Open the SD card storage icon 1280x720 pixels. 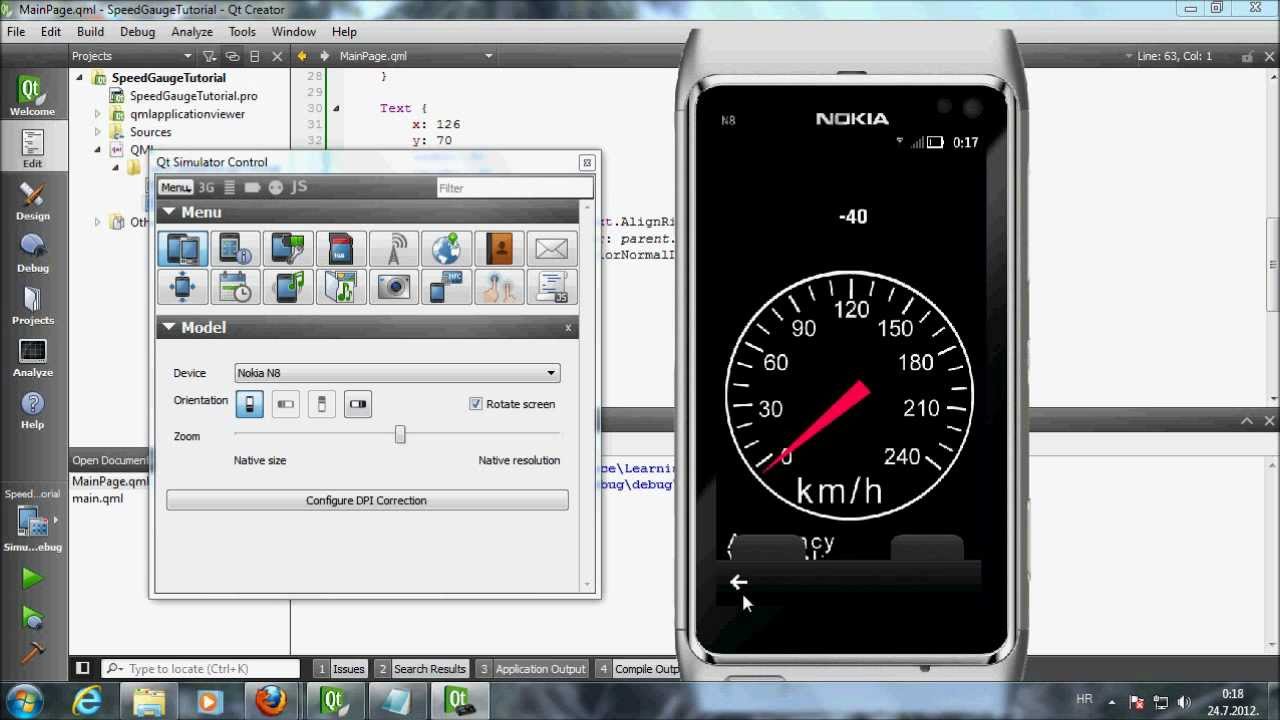(x=341, y=248)
